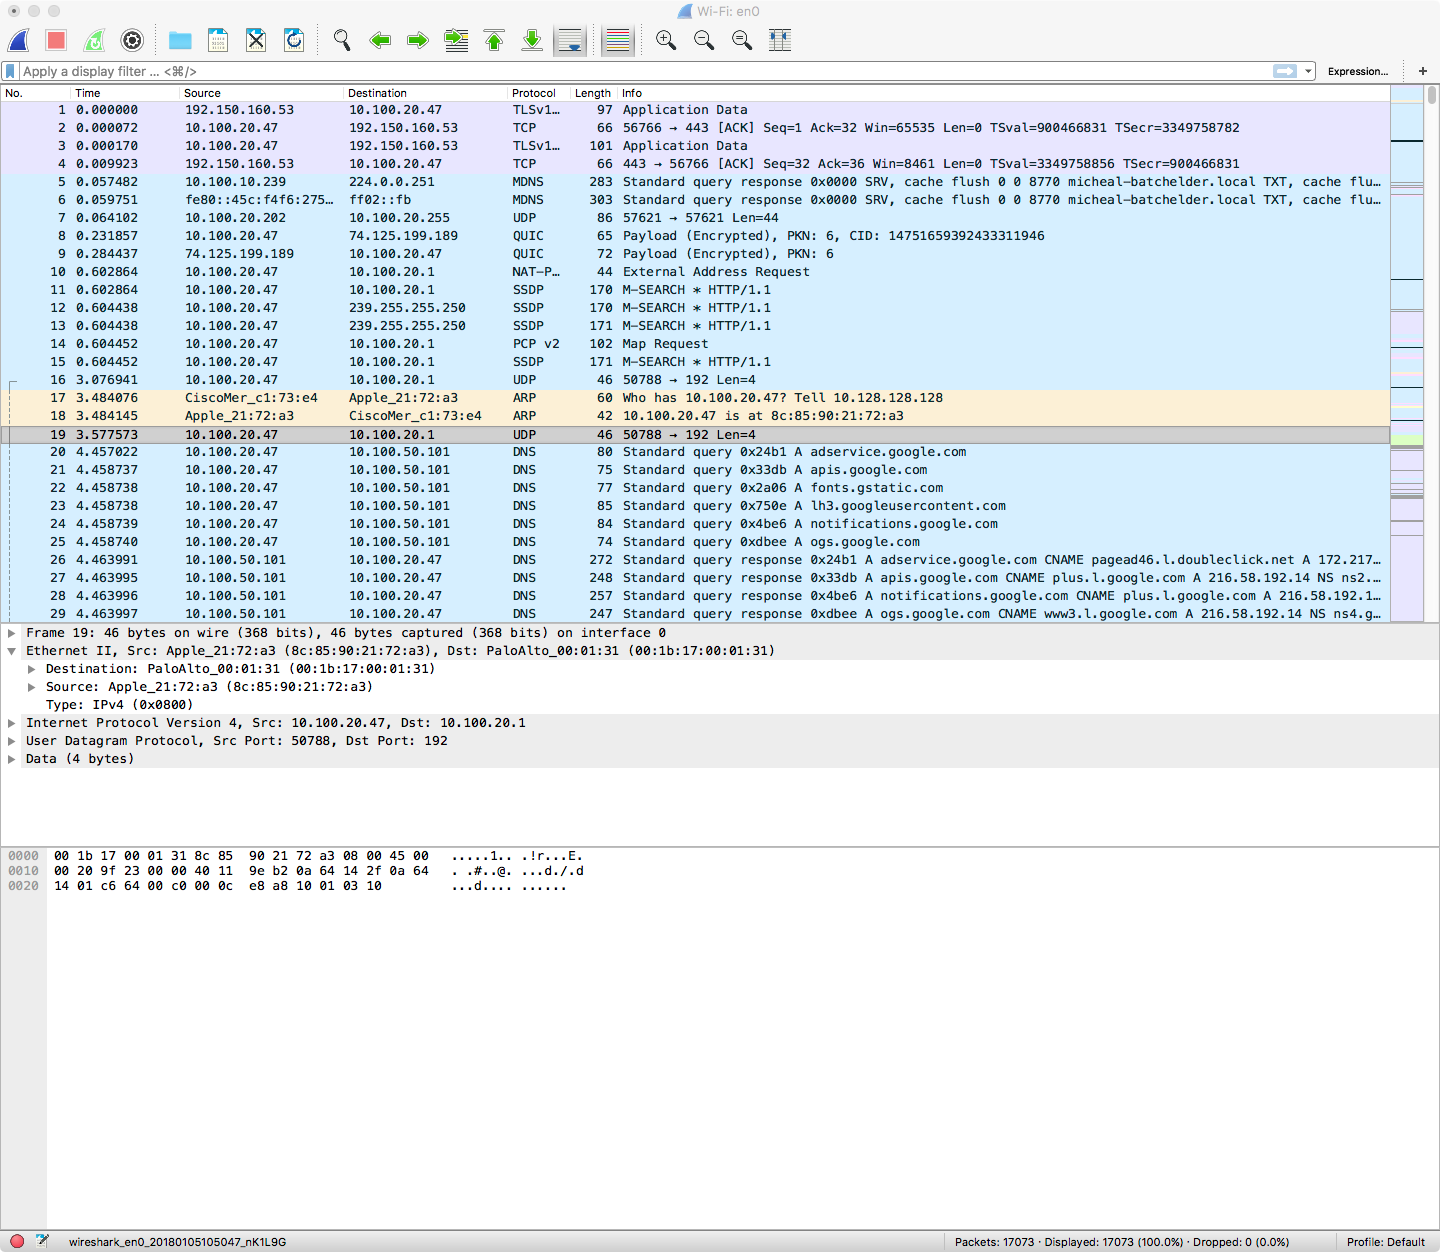Expand the User Datagram Protocol node
Image resolution: width=1440 pixels, height=1252 pixels.
point(12,741)
